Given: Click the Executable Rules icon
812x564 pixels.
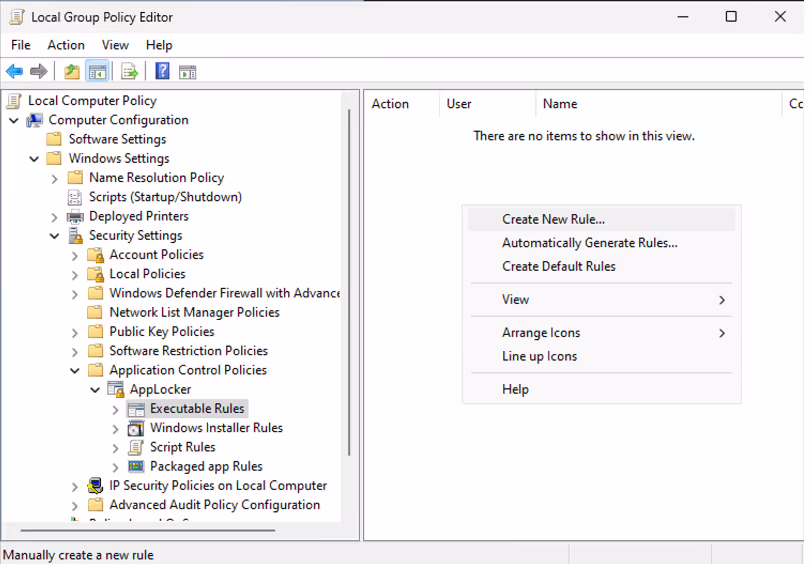Looking at the screenshot, I should coord(136,409).
